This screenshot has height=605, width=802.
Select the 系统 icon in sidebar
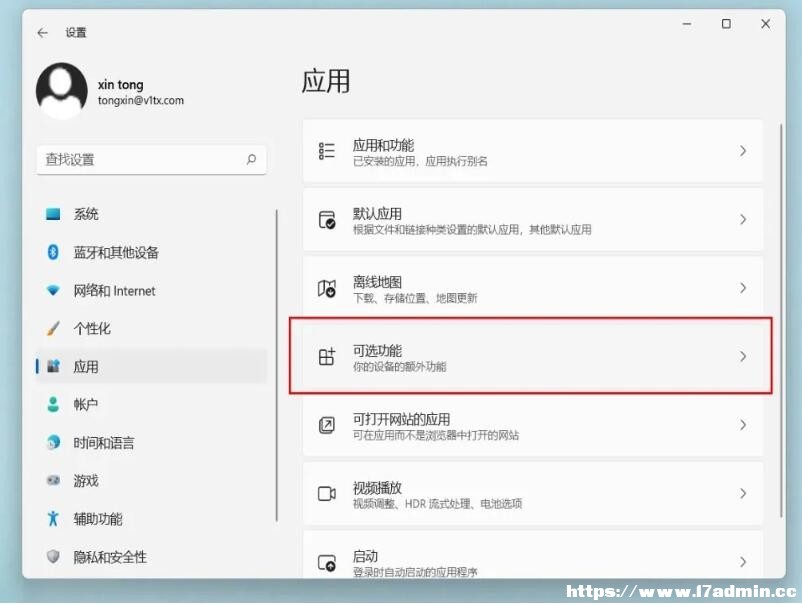click(x=53, y=214)
